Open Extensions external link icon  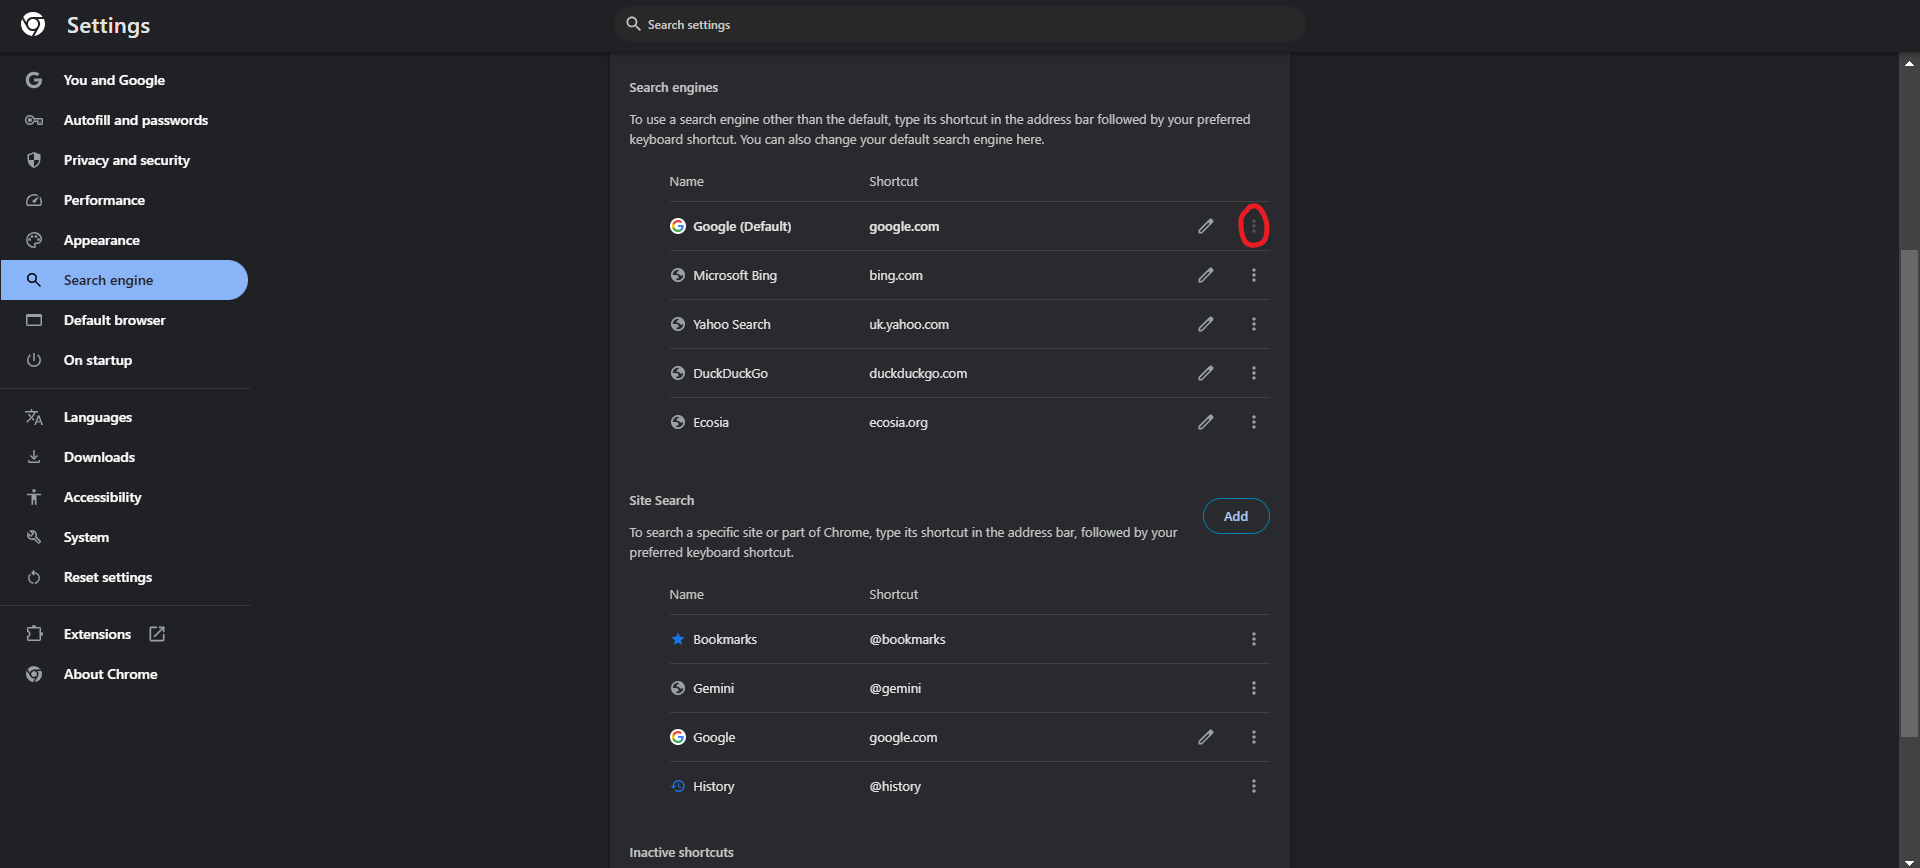[x=157, y=634]
